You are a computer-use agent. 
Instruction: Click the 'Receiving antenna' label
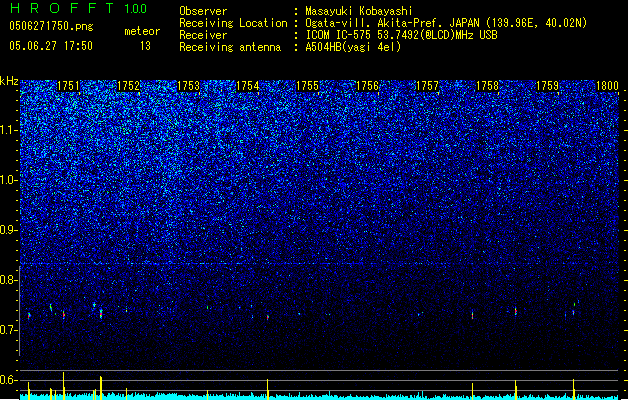click(230, 47)
